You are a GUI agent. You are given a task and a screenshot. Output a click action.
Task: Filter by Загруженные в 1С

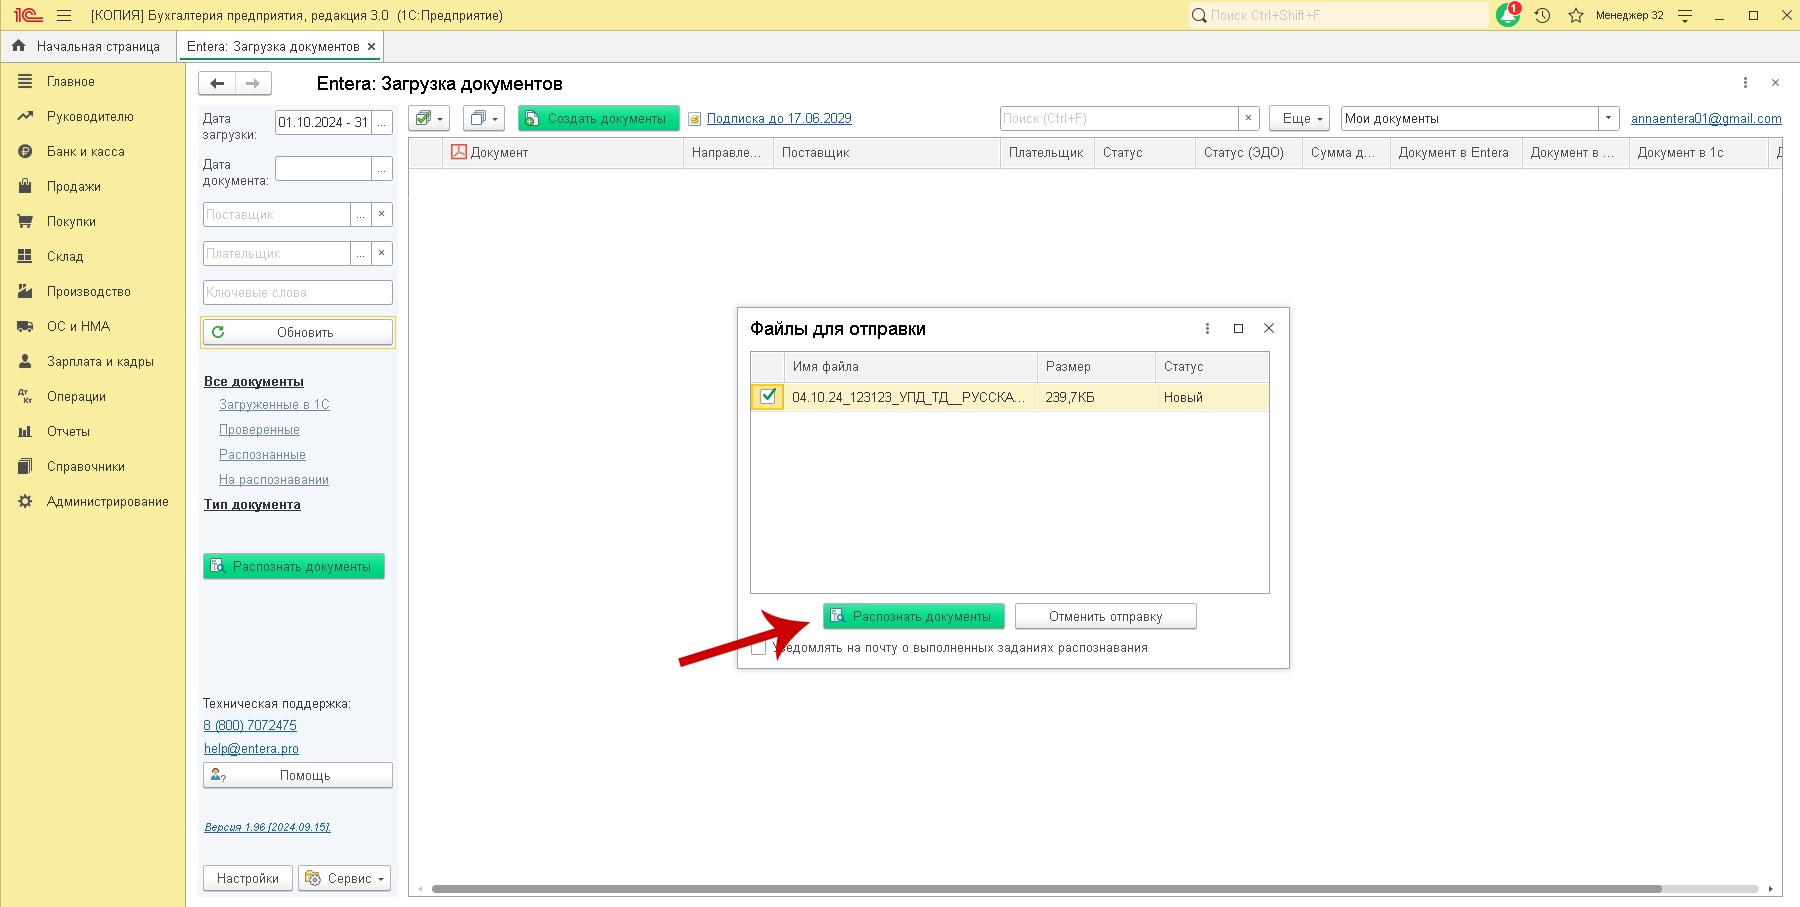coord(274,405)
